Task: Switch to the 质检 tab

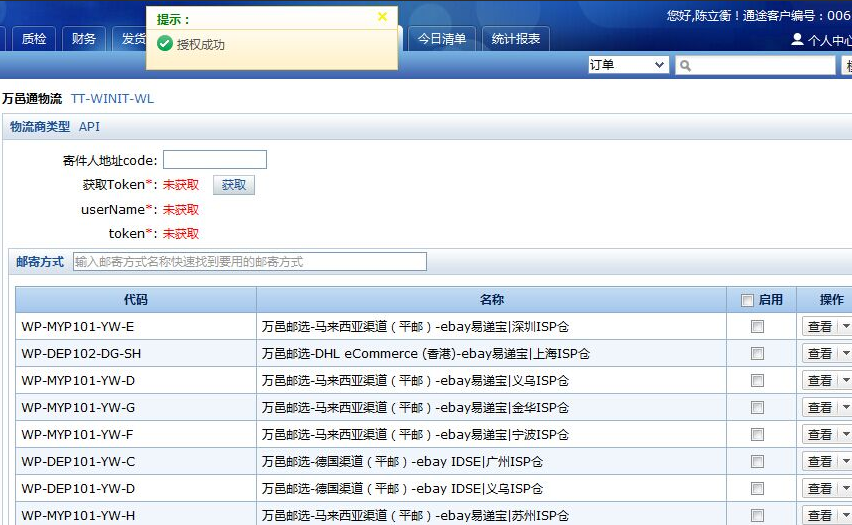Action: pyautogui.click(x=34, y=39)
